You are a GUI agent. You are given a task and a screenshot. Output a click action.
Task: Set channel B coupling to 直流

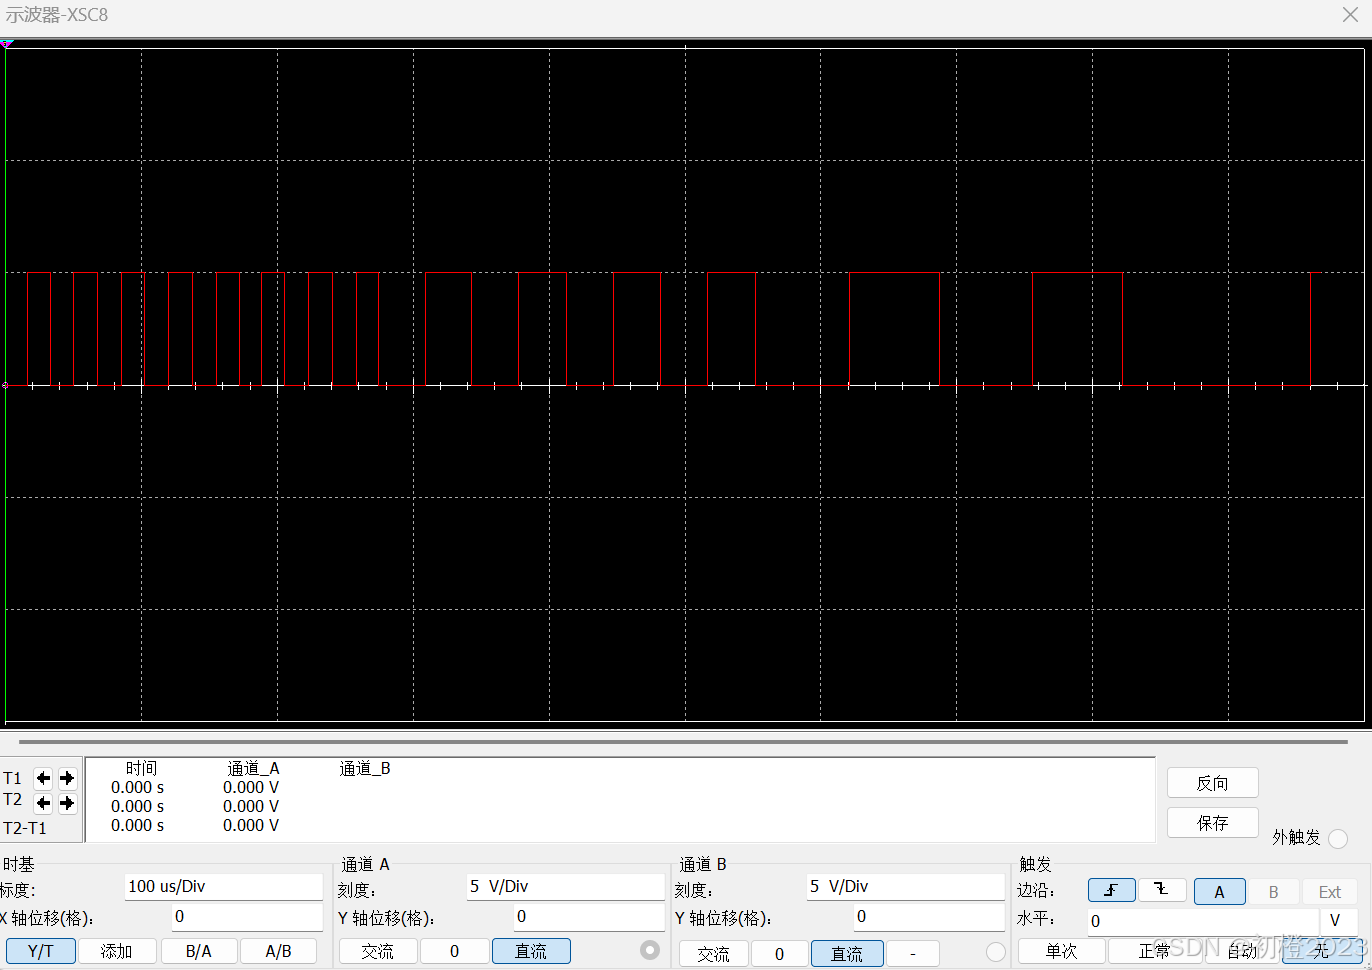click(x=847, y=954)
